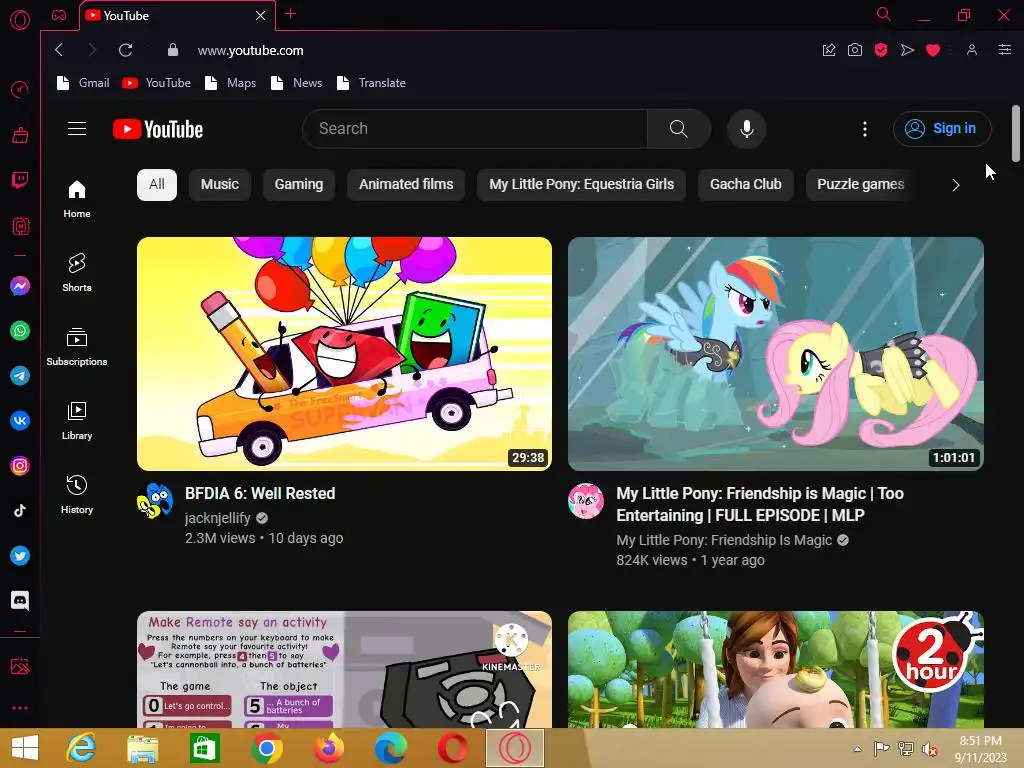Viewport: 1024px width, 768px height.
Task: Play the 2 hour Cocomelon thumbnail
Action: pos(776,669)
